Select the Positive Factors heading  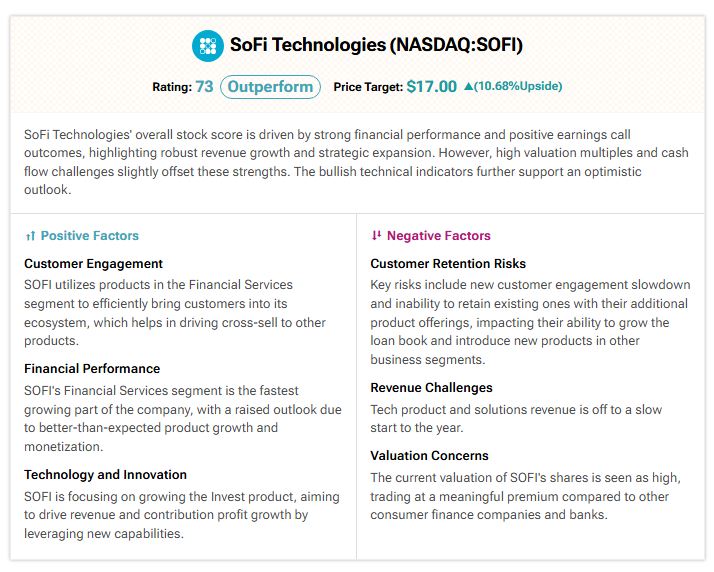[90, 235]
